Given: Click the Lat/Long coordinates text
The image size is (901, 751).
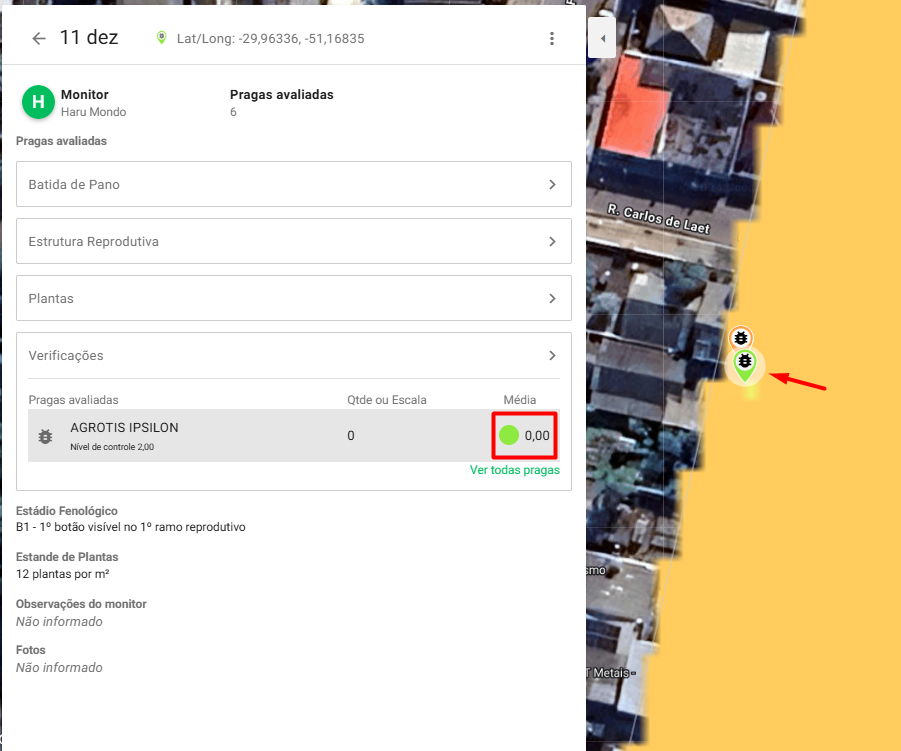Looking at the screenshot, I should [270, 39].
